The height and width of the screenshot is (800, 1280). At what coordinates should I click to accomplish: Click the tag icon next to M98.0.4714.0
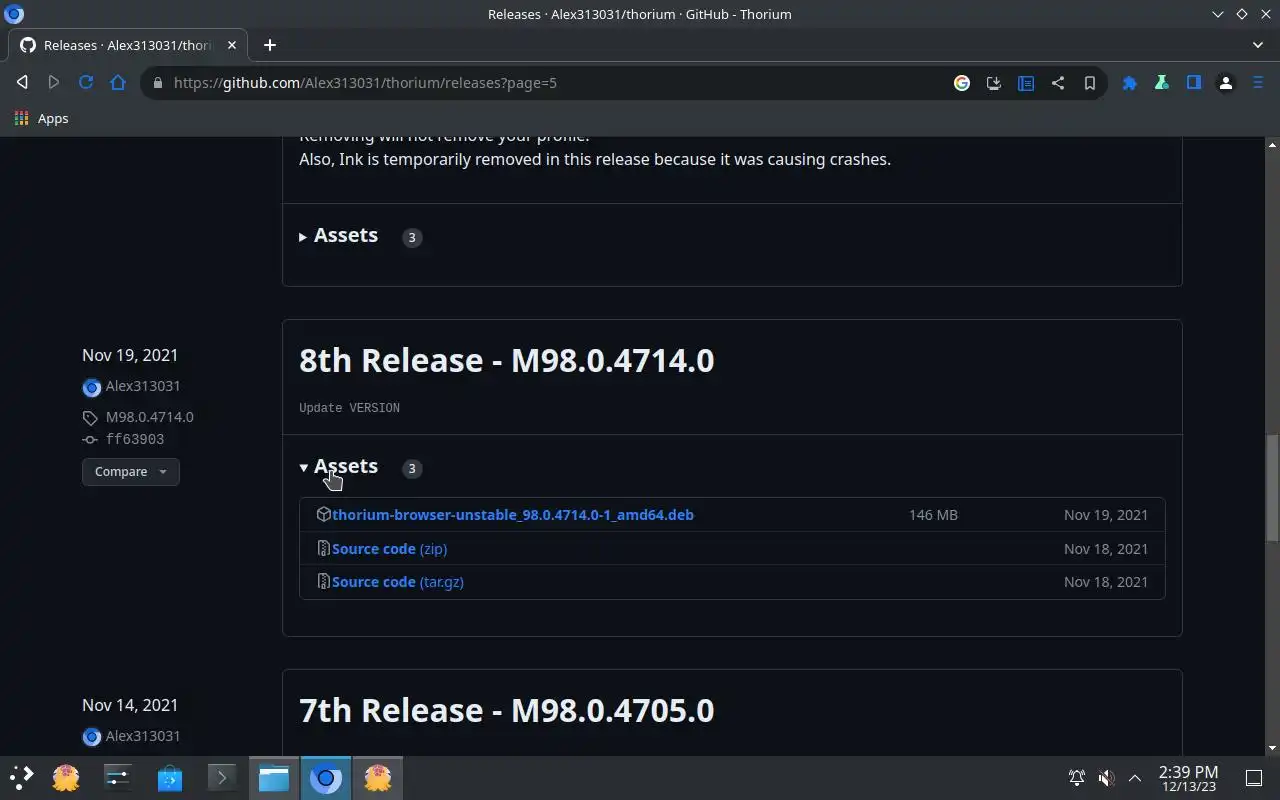pos(91,418)
